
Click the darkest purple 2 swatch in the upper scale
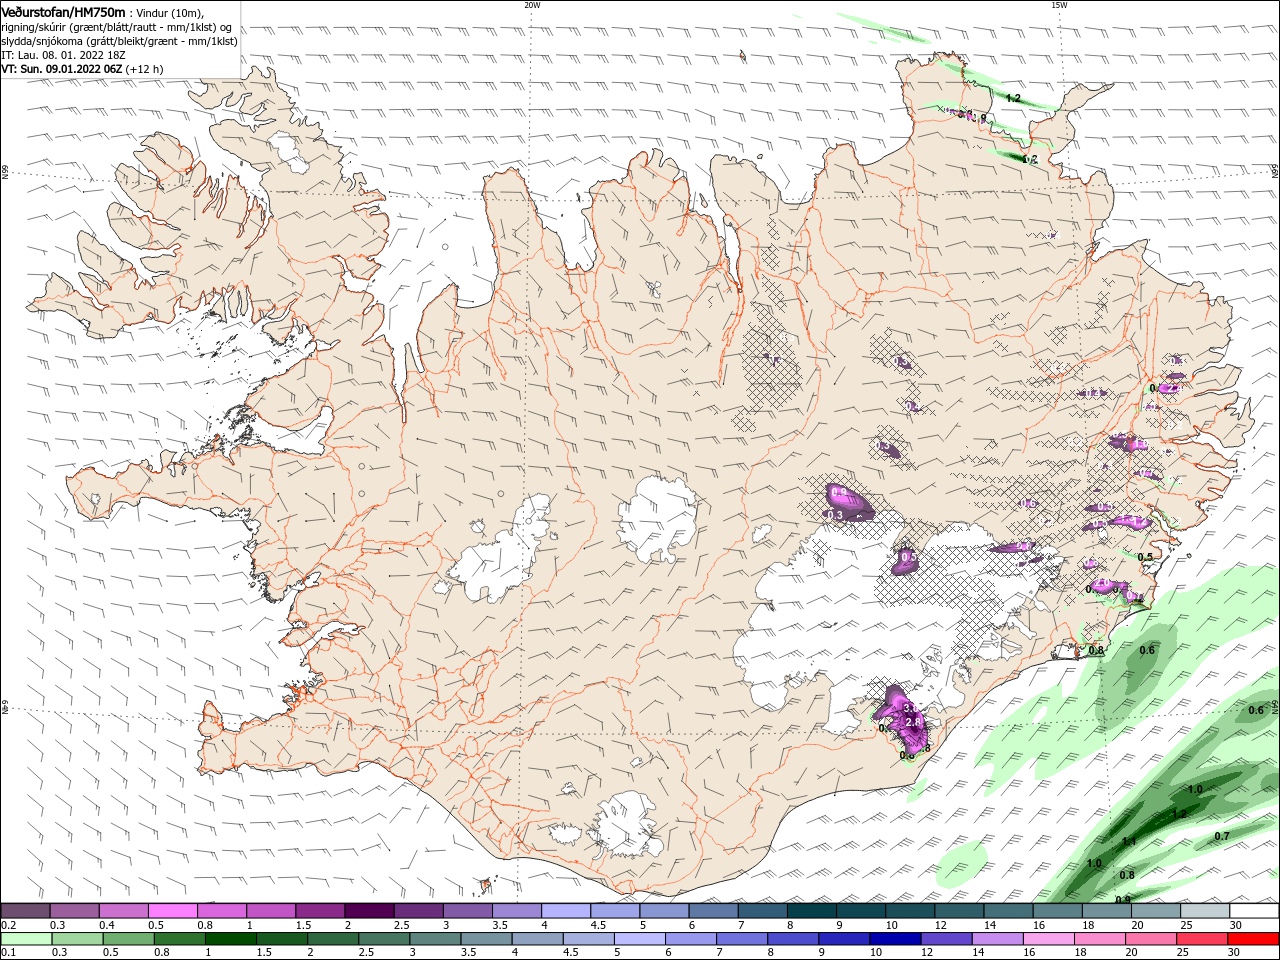coord(369,910)
